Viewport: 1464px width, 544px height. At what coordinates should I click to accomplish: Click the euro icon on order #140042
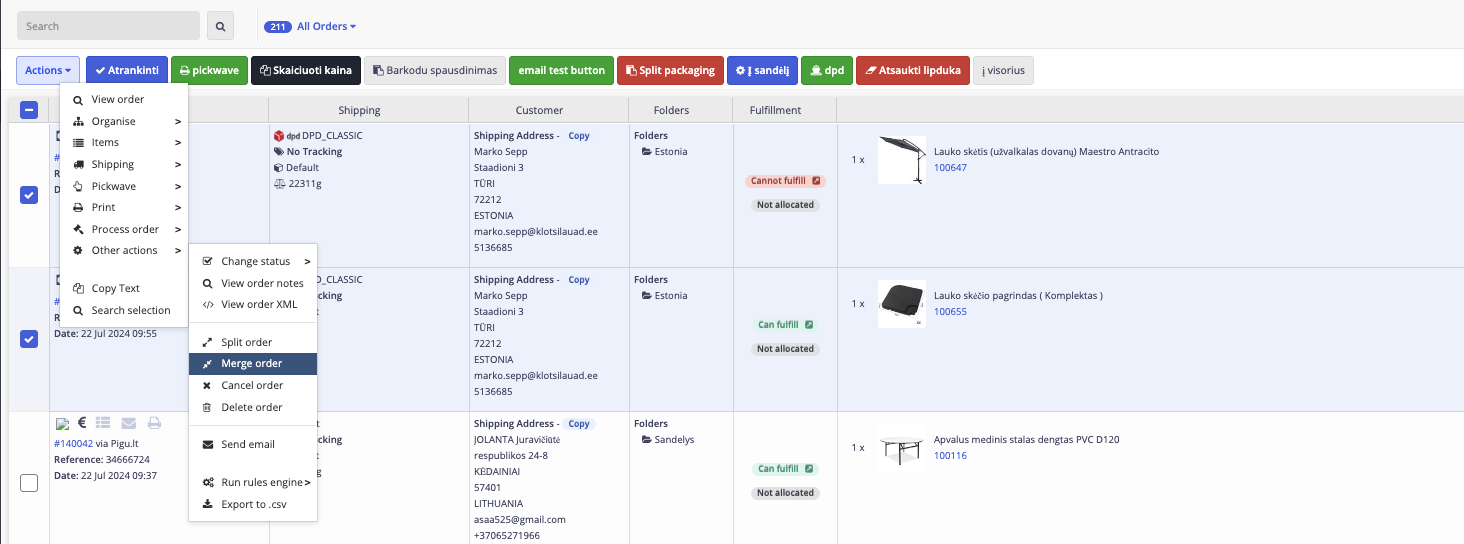(82, 423)
